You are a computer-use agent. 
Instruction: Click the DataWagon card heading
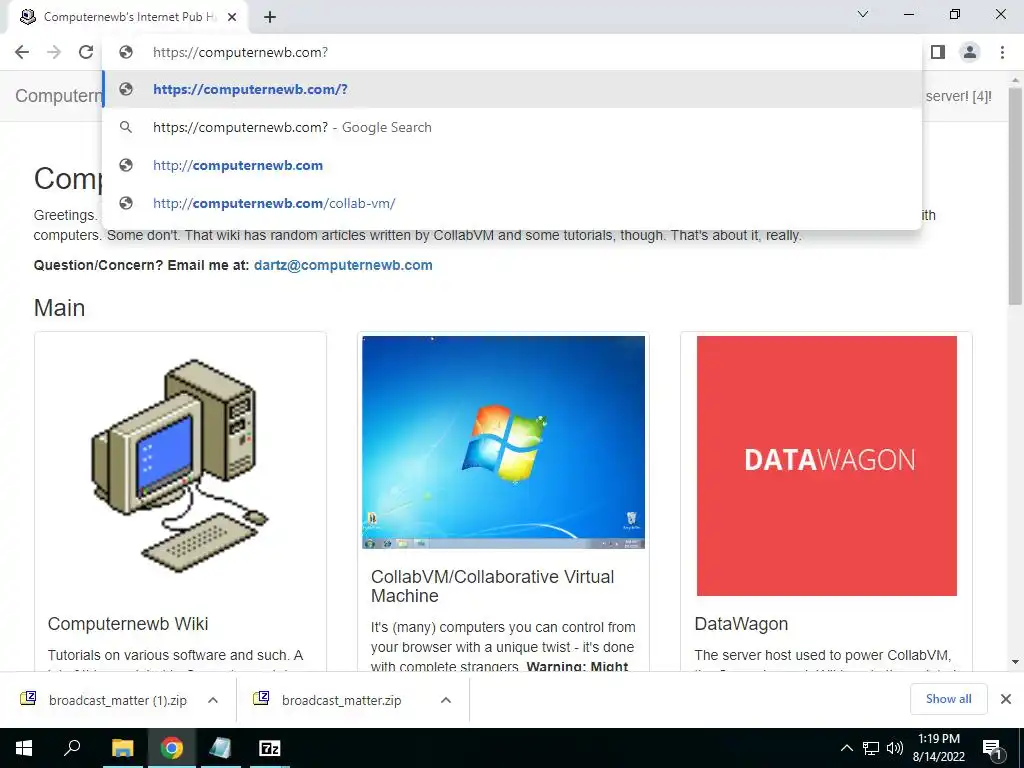point(741,624)
